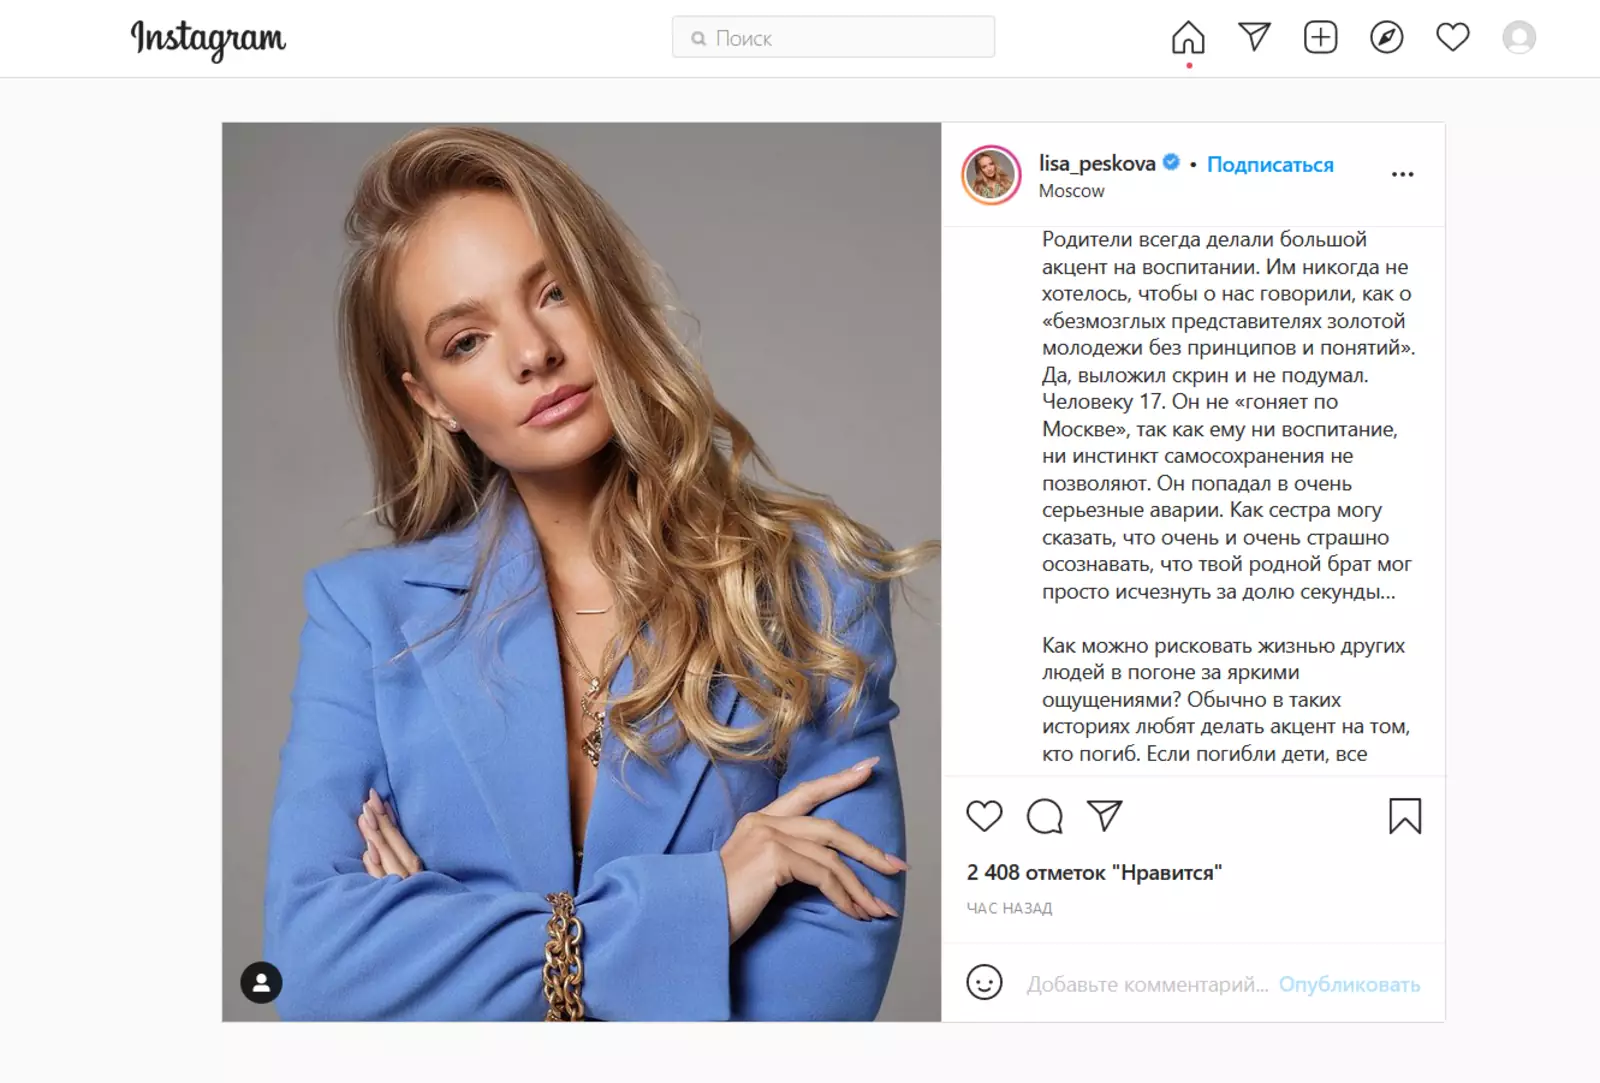Open your profile avatar in header
Screen dimensions: 1600x1083
point(1518,38)
